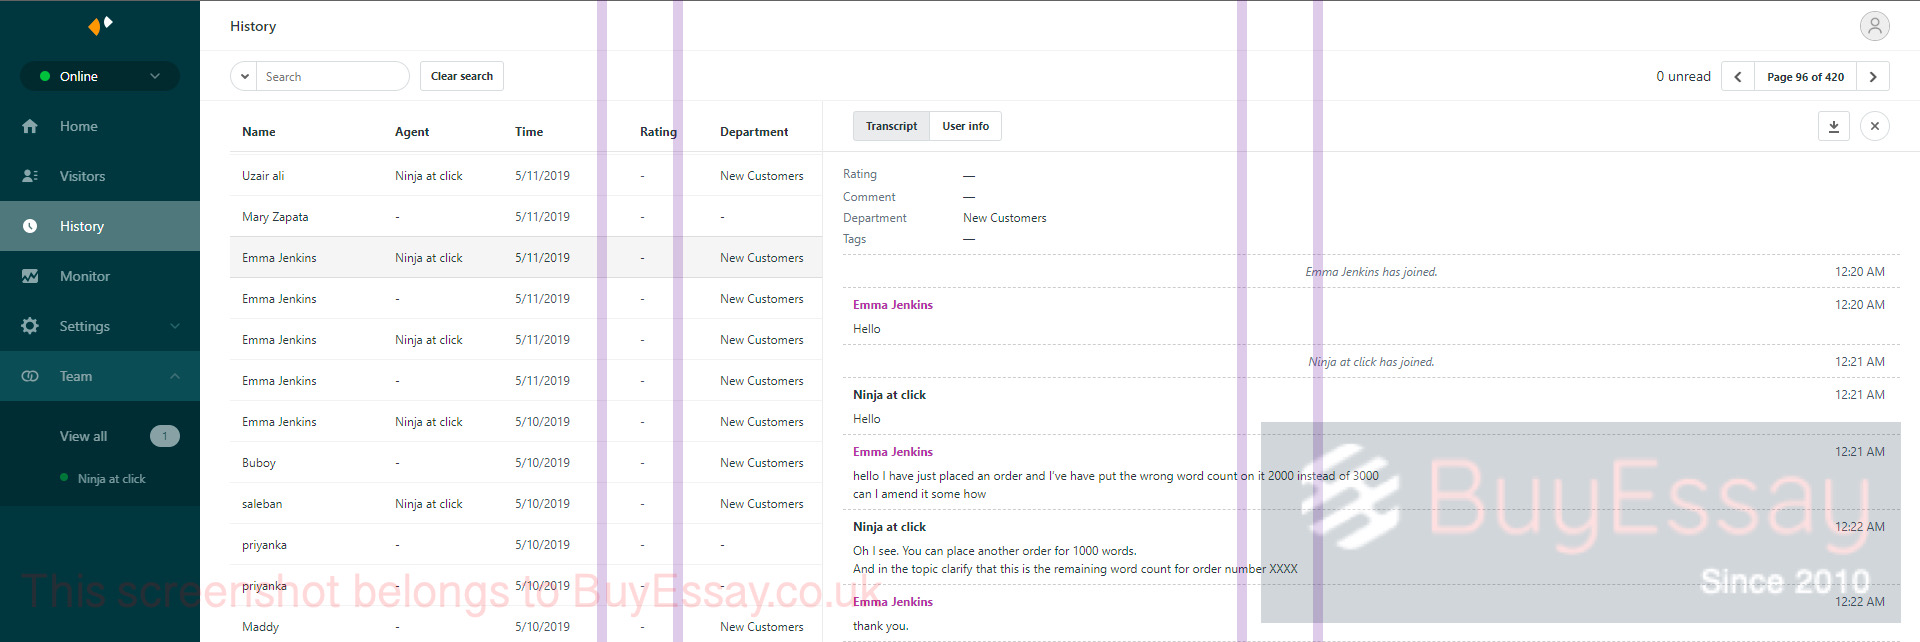This screenshot has height=642, width=1920.
Task: Click the team count badge 1
Action: [x=165, y=436]
